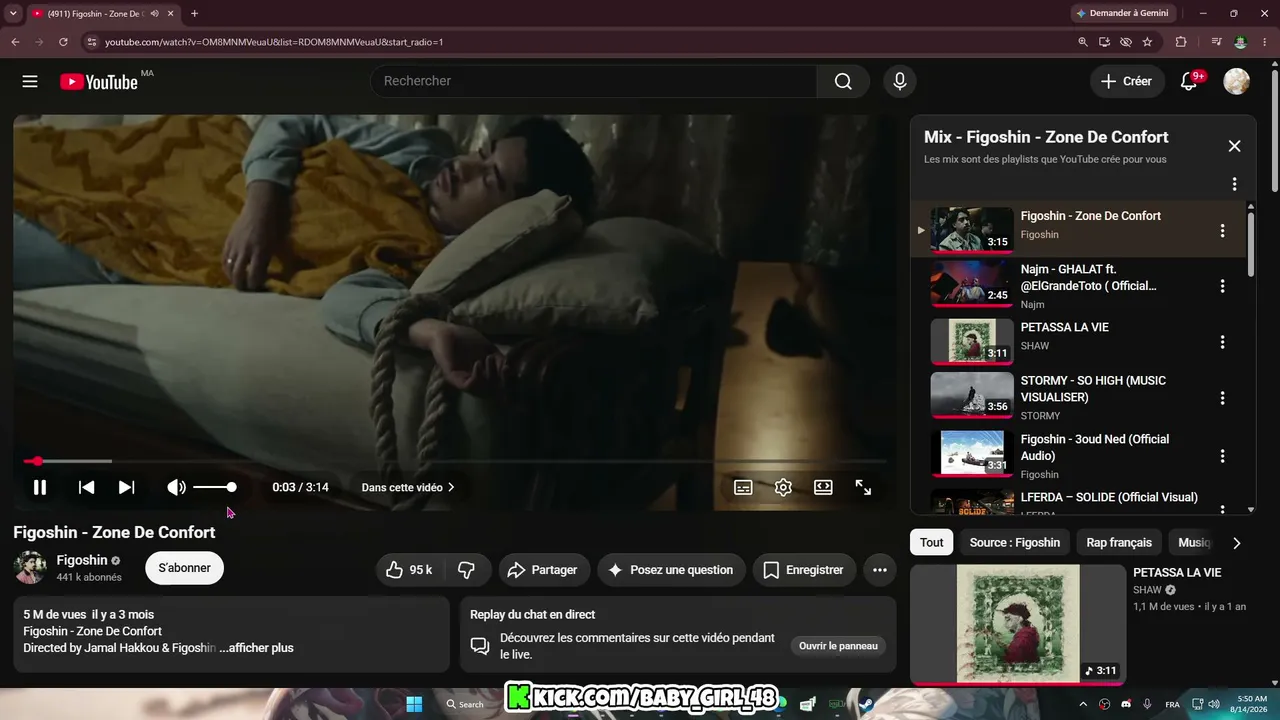Image resolution: width=1280 pixels, height=720 pixels.
Task: Click the taskbar system tray microphone icon
Action: click(1148, 704)
